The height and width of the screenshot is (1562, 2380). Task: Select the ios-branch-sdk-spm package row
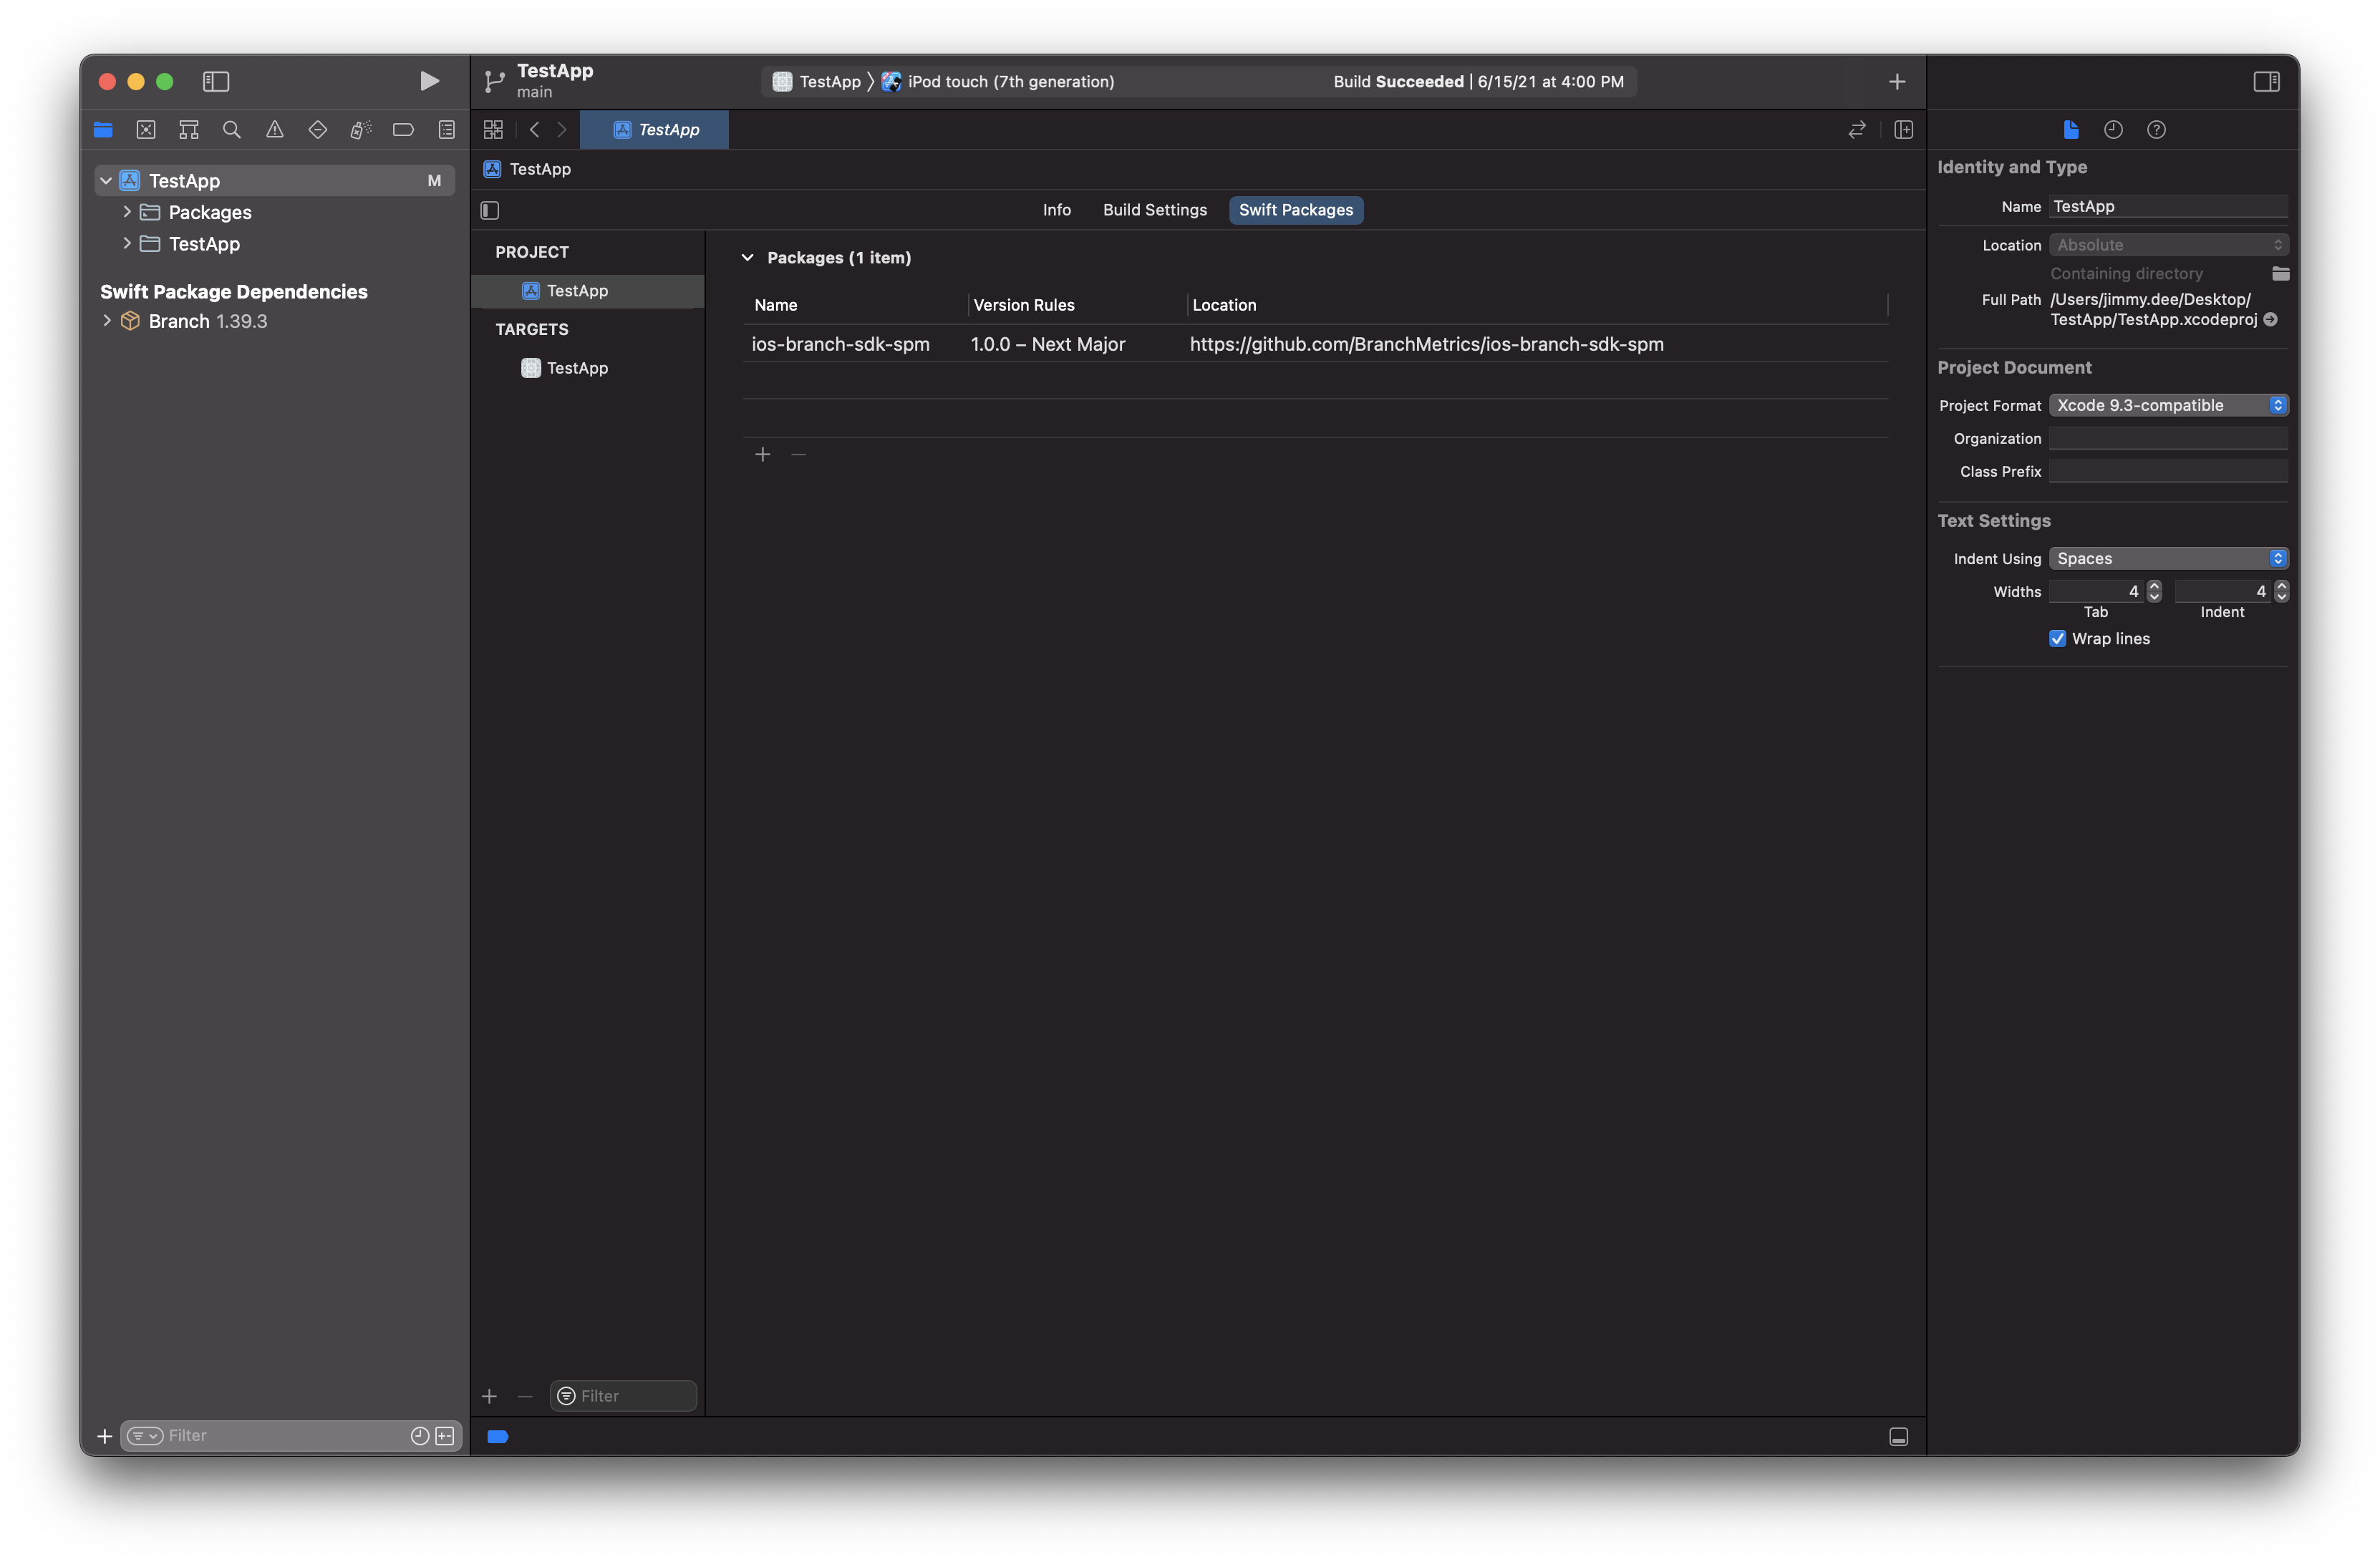[1315, 344]
